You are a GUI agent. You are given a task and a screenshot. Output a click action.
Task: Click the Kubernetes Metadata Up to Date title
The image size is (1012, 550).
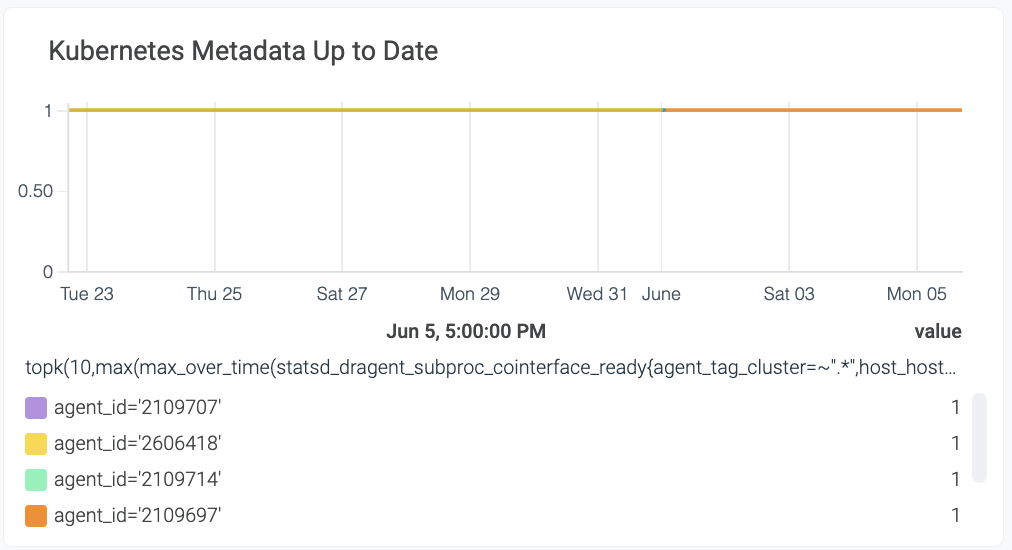243,51
